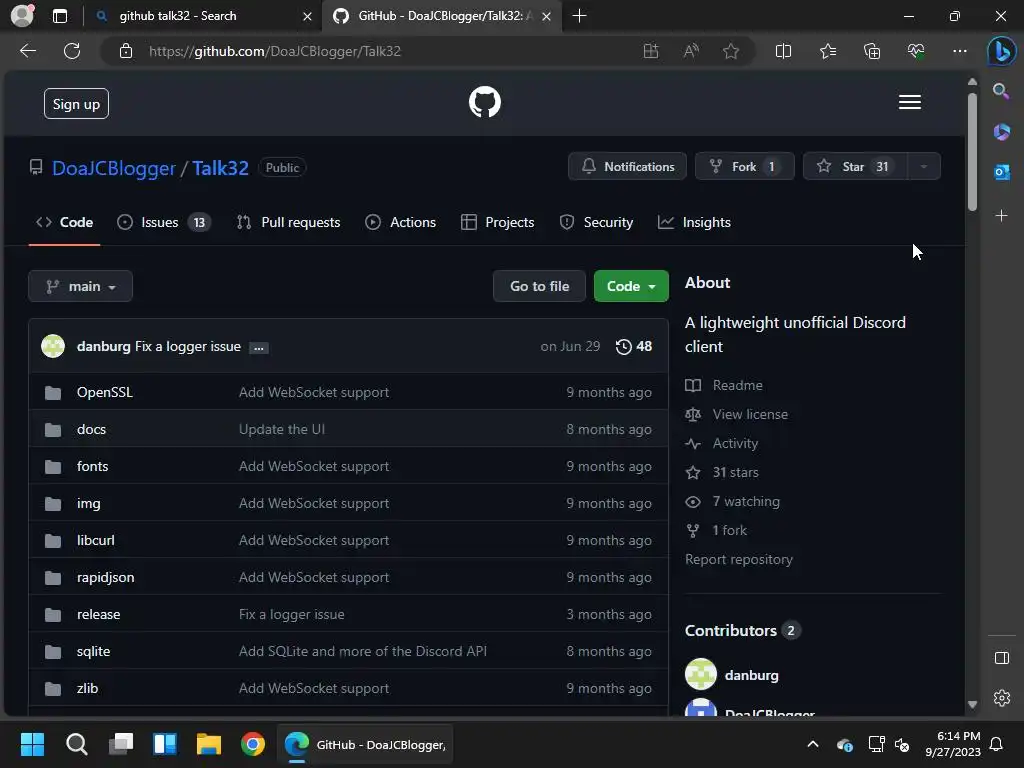Click the Windows Start button

pyautogui.click(x=32, y=744)
